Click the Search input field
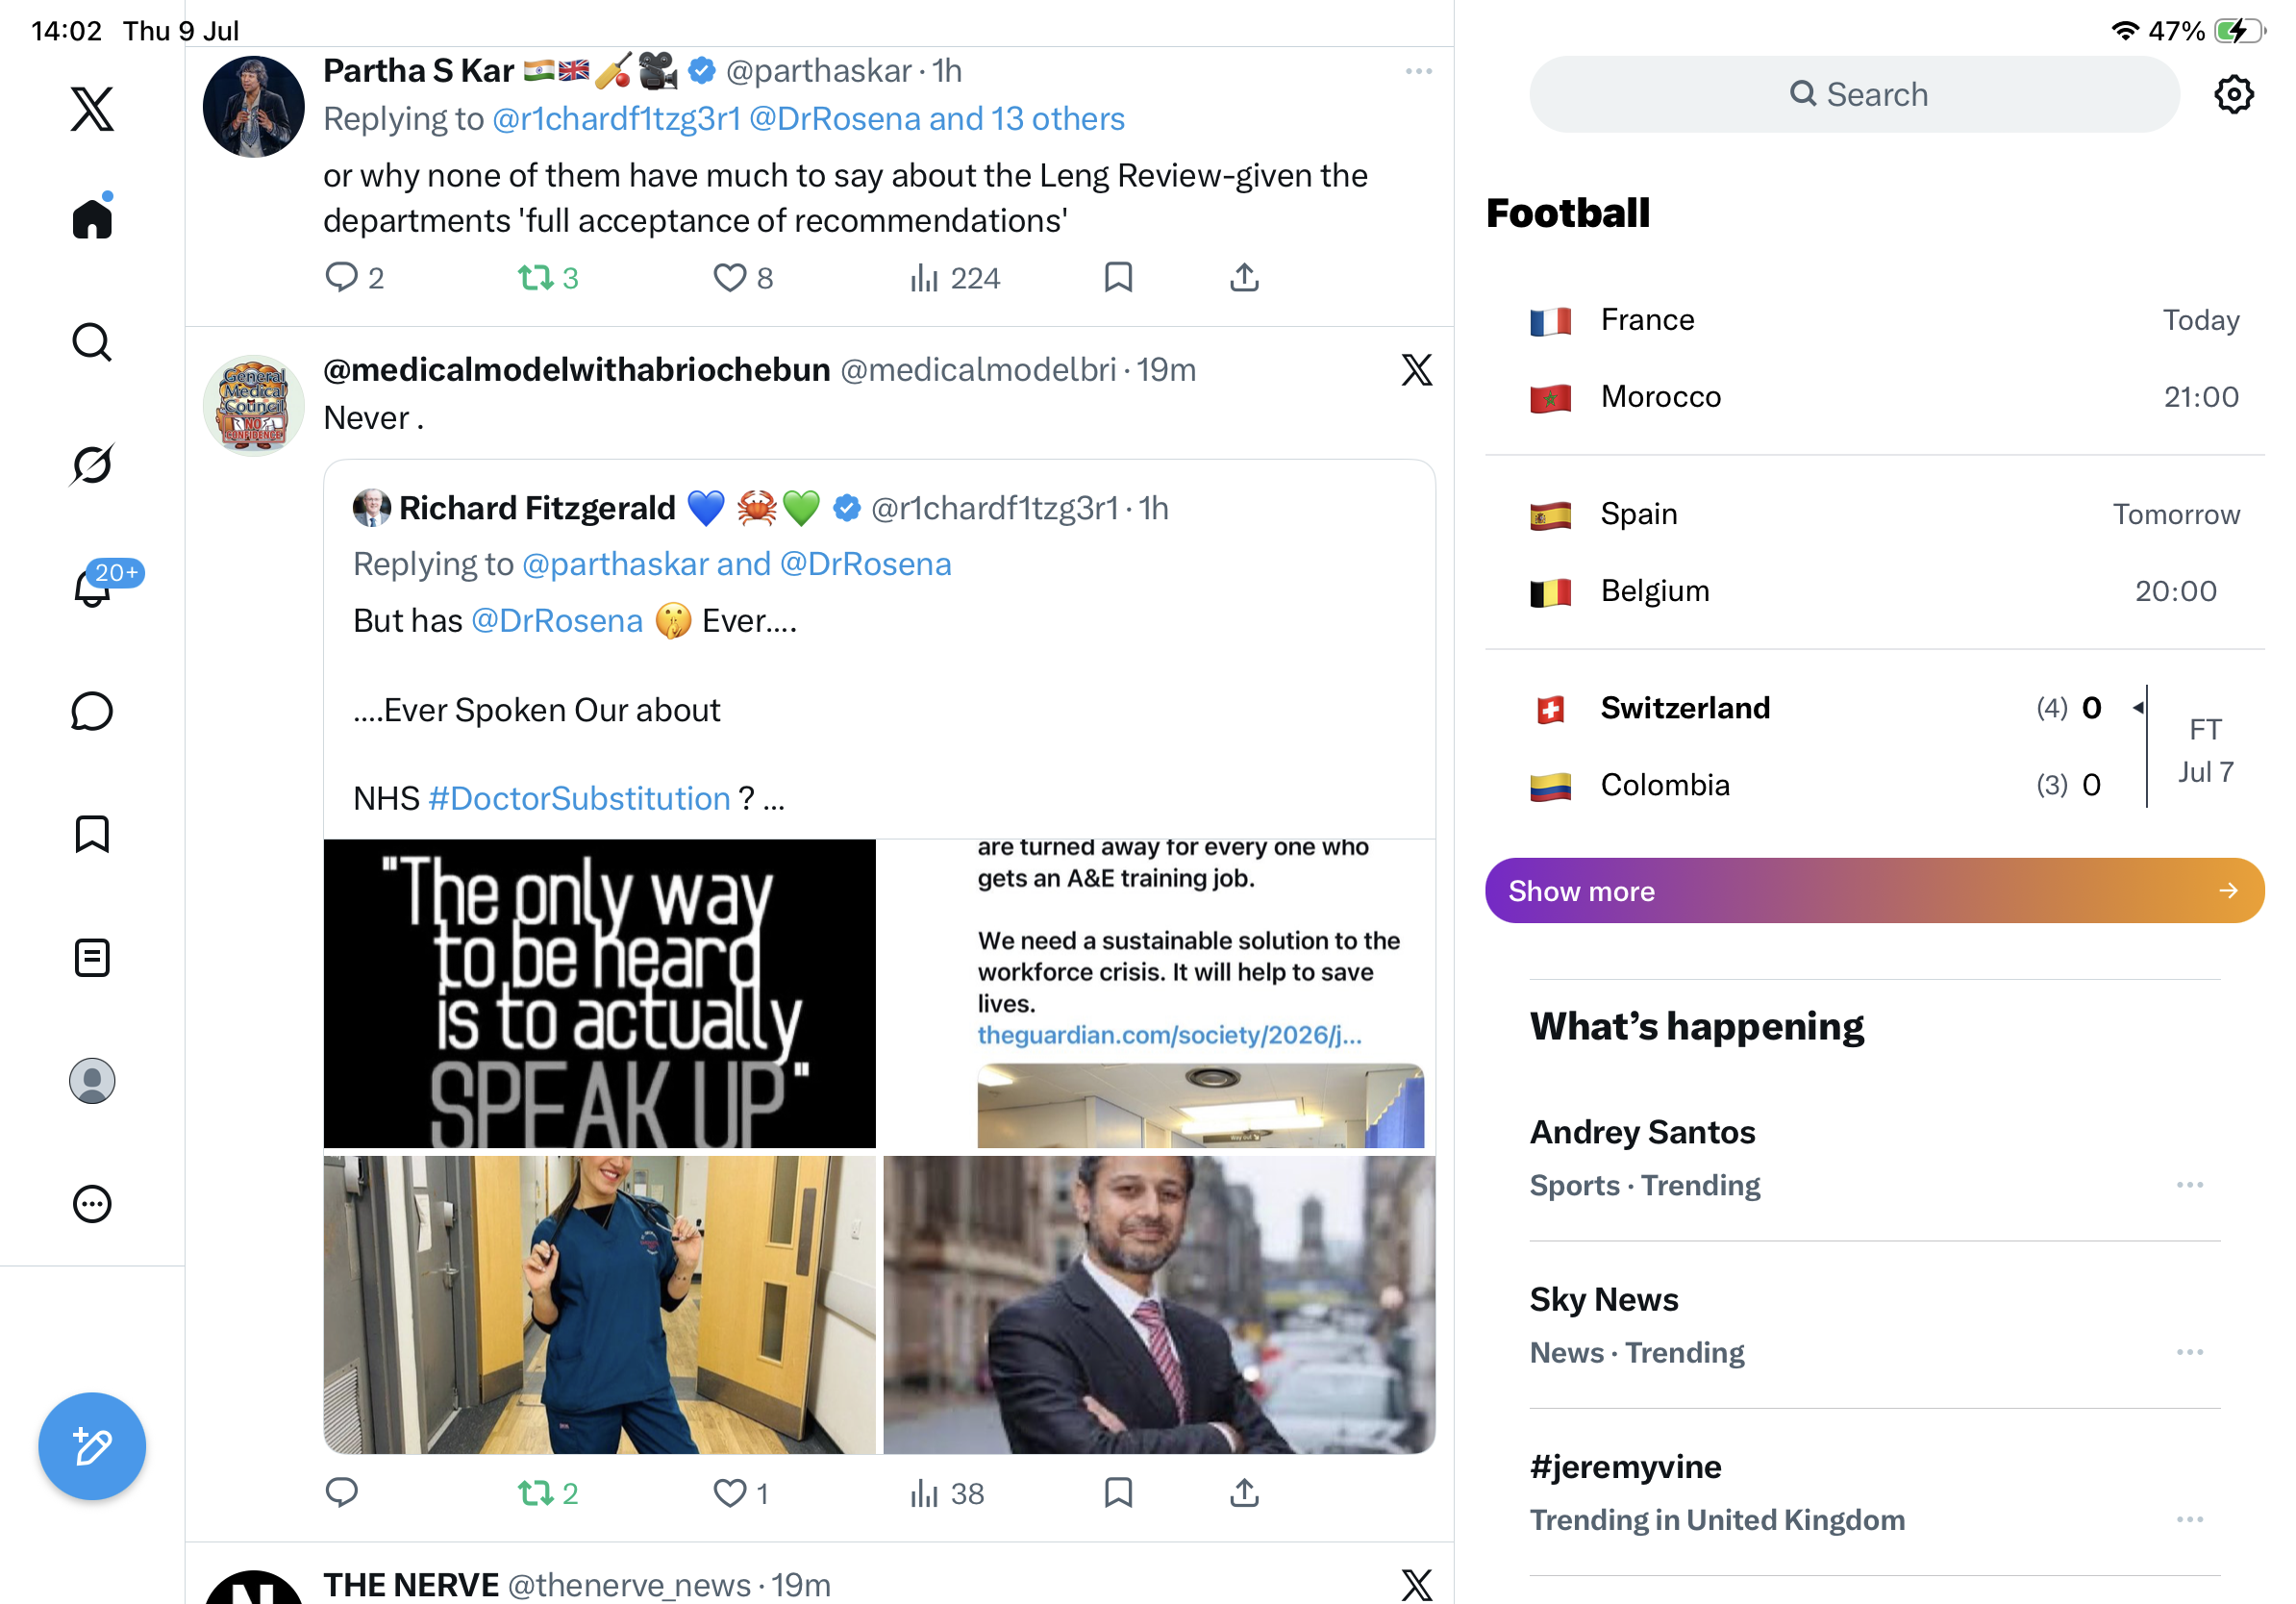2296x1604 pixels. [1854, 94]
